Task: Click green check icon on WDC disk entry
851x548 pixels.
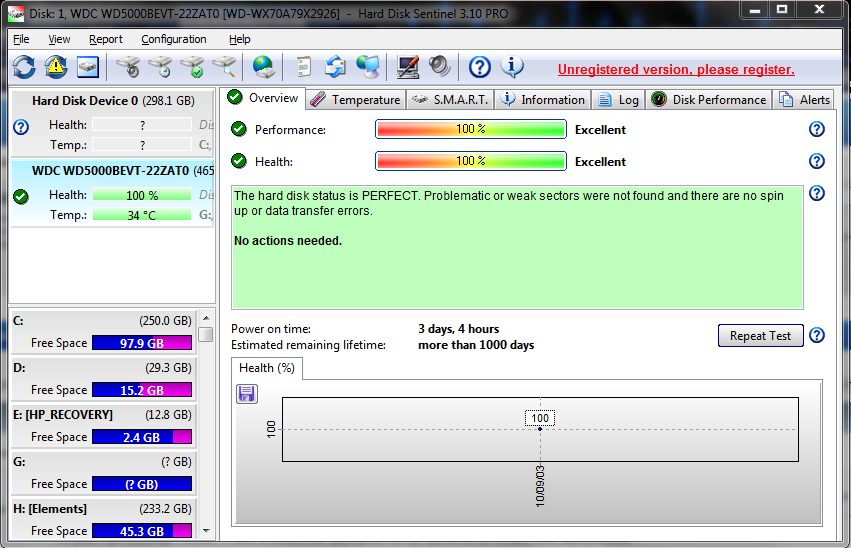Action: 21,196
